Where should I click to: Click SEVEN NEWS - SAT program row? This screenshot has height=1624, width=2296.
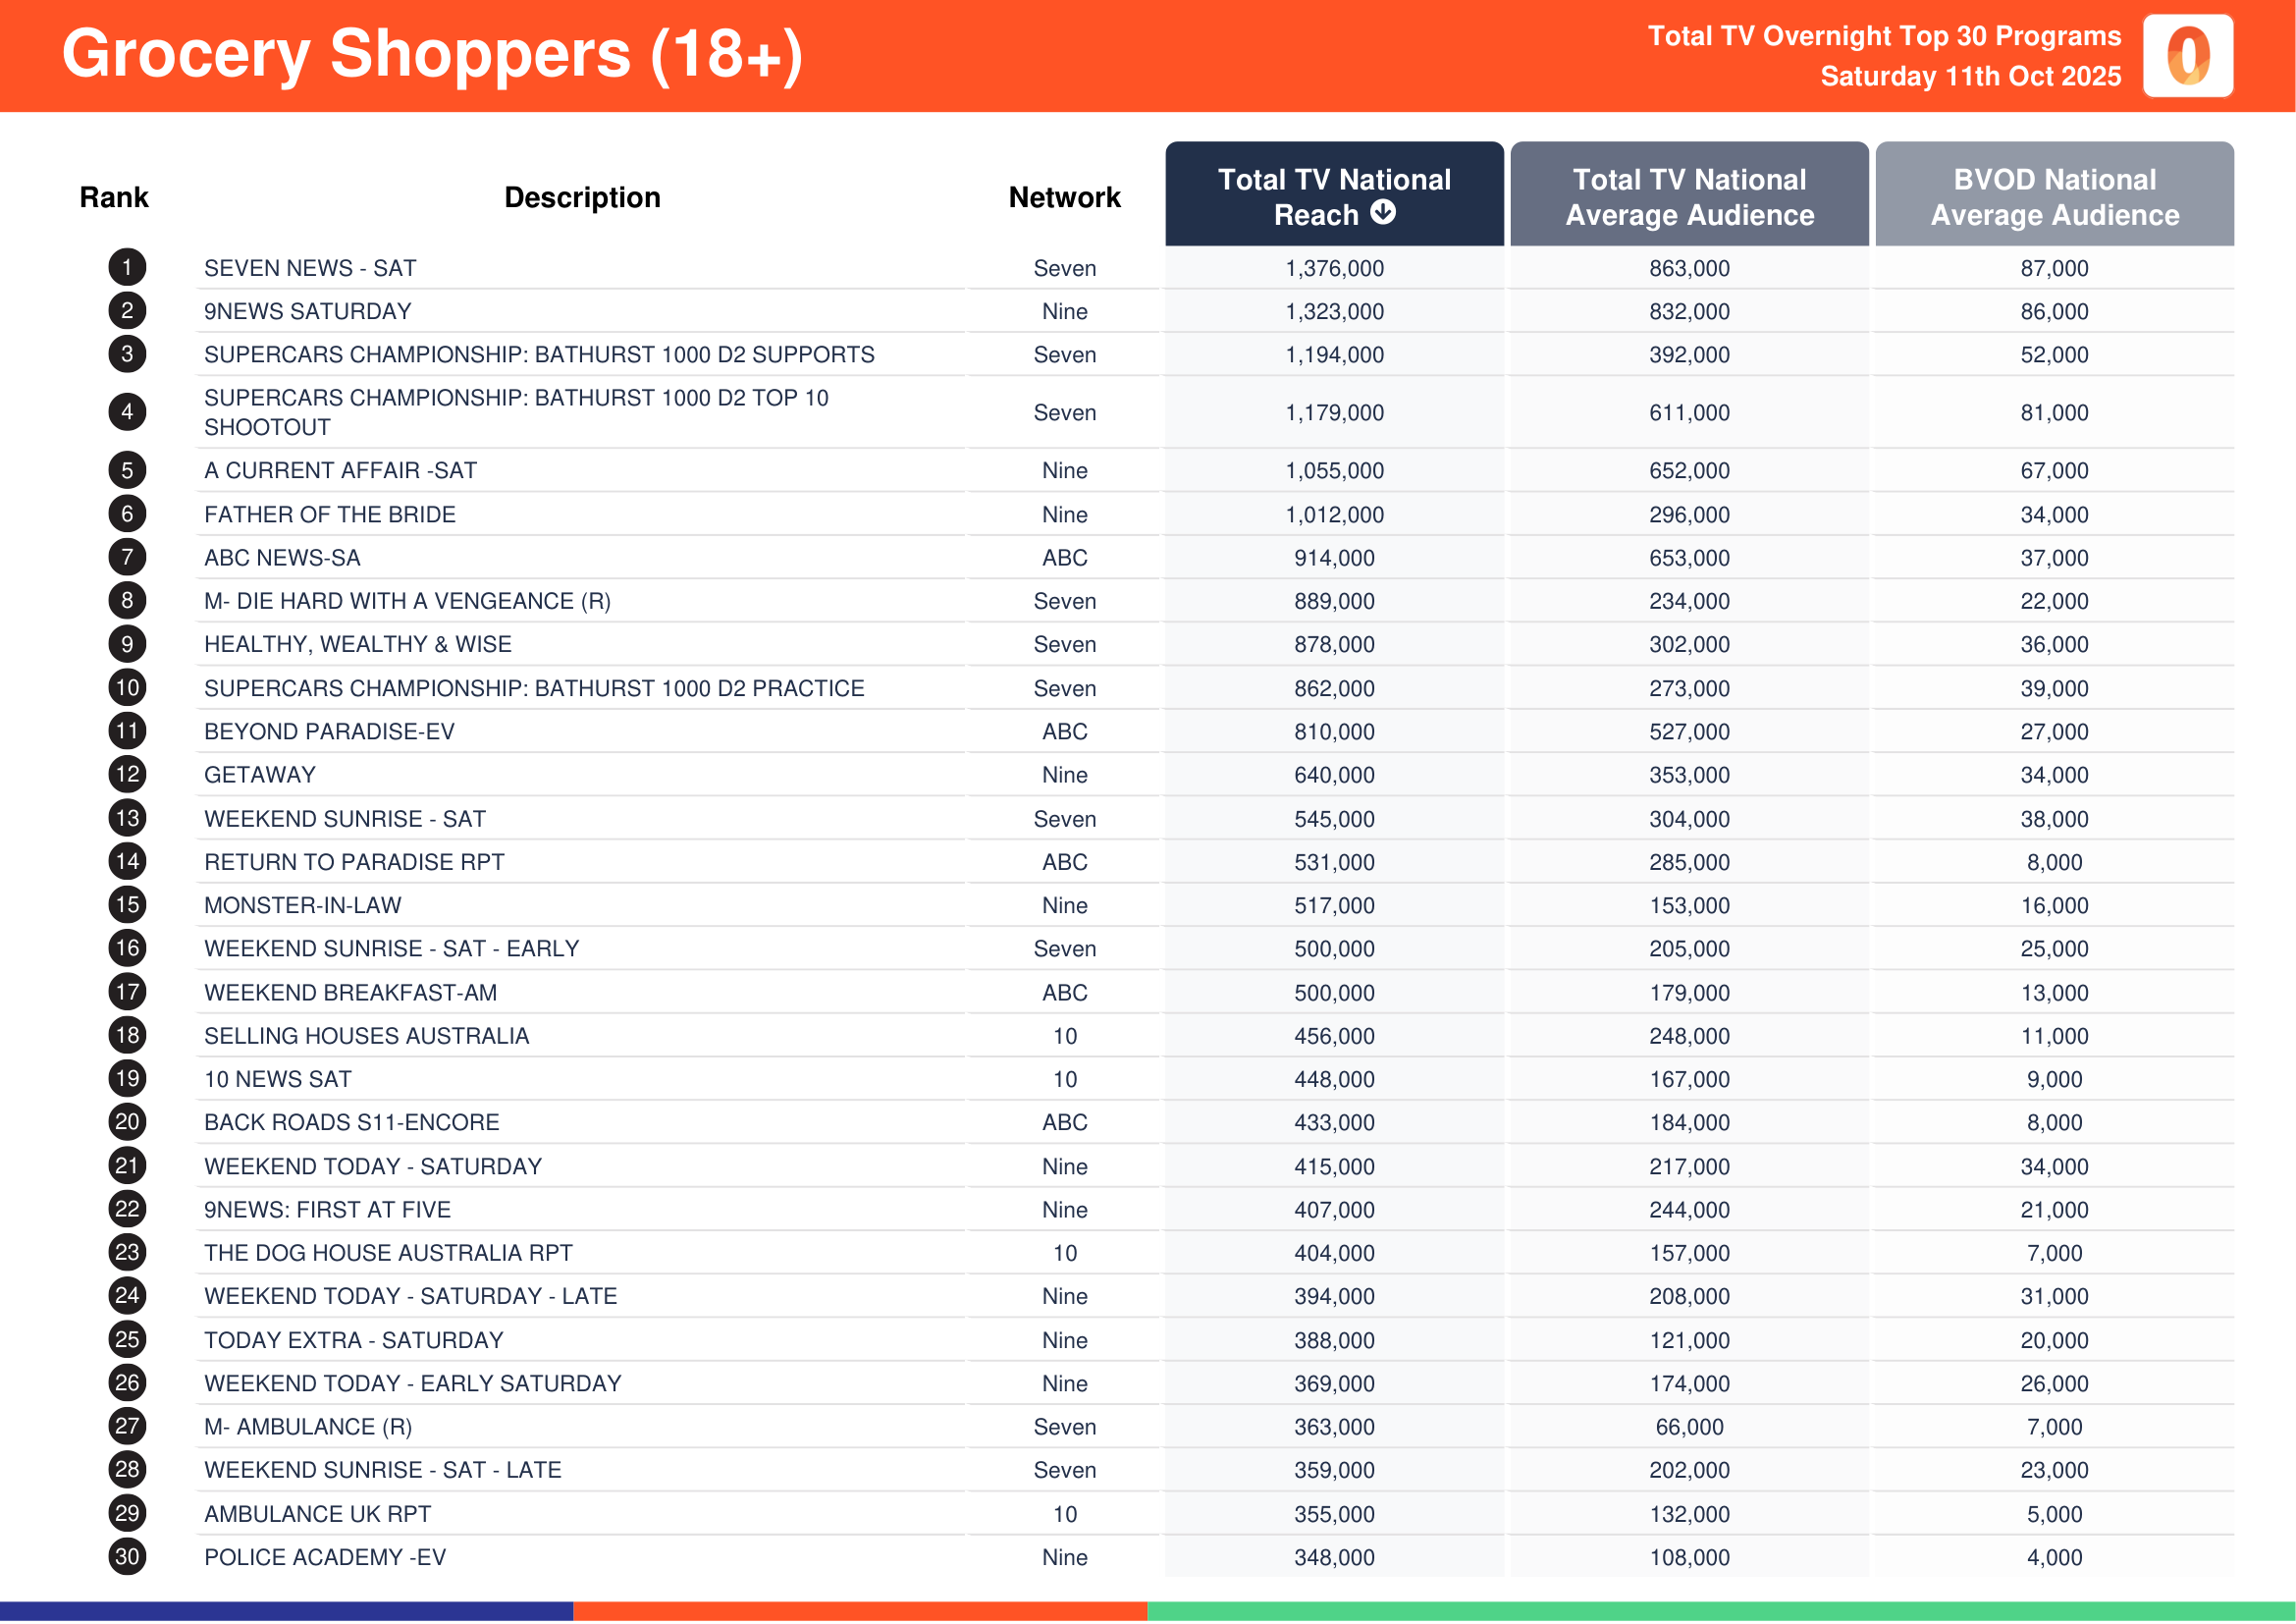point(310,268)
